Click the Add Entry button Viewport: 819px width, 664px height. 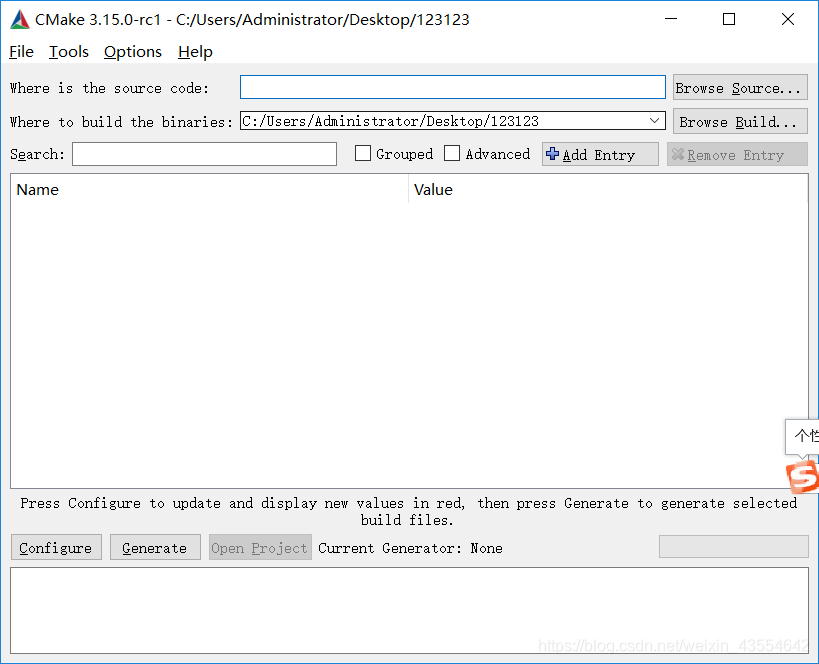600,154
